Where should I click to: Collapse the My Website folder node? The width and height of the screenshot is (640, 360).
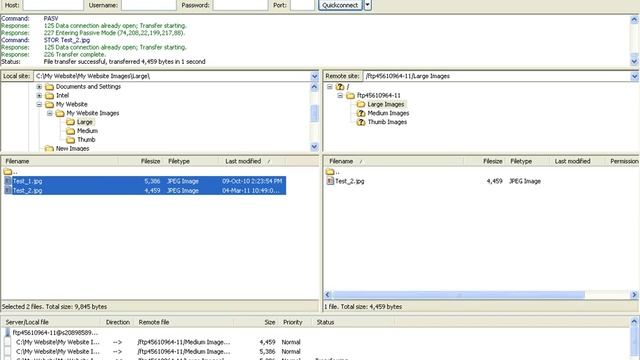[39, 104]
